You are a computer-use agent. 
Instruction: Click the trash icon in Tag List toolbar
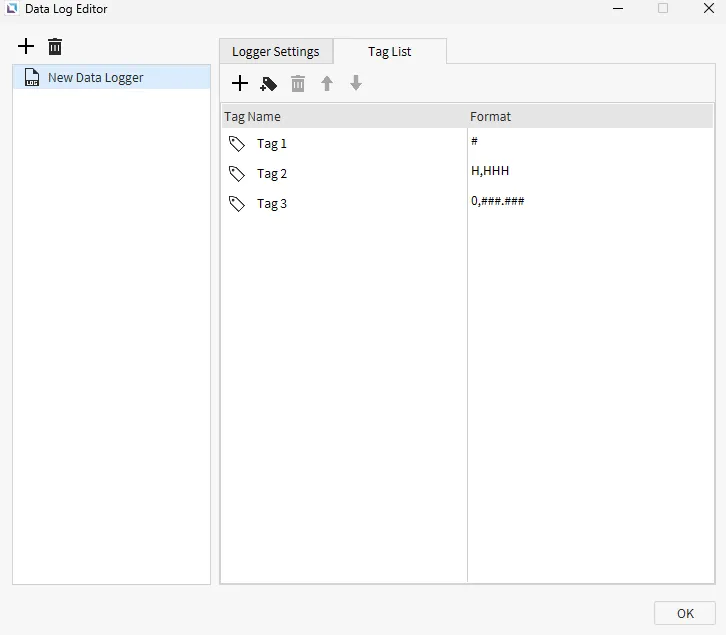point(298,84)
